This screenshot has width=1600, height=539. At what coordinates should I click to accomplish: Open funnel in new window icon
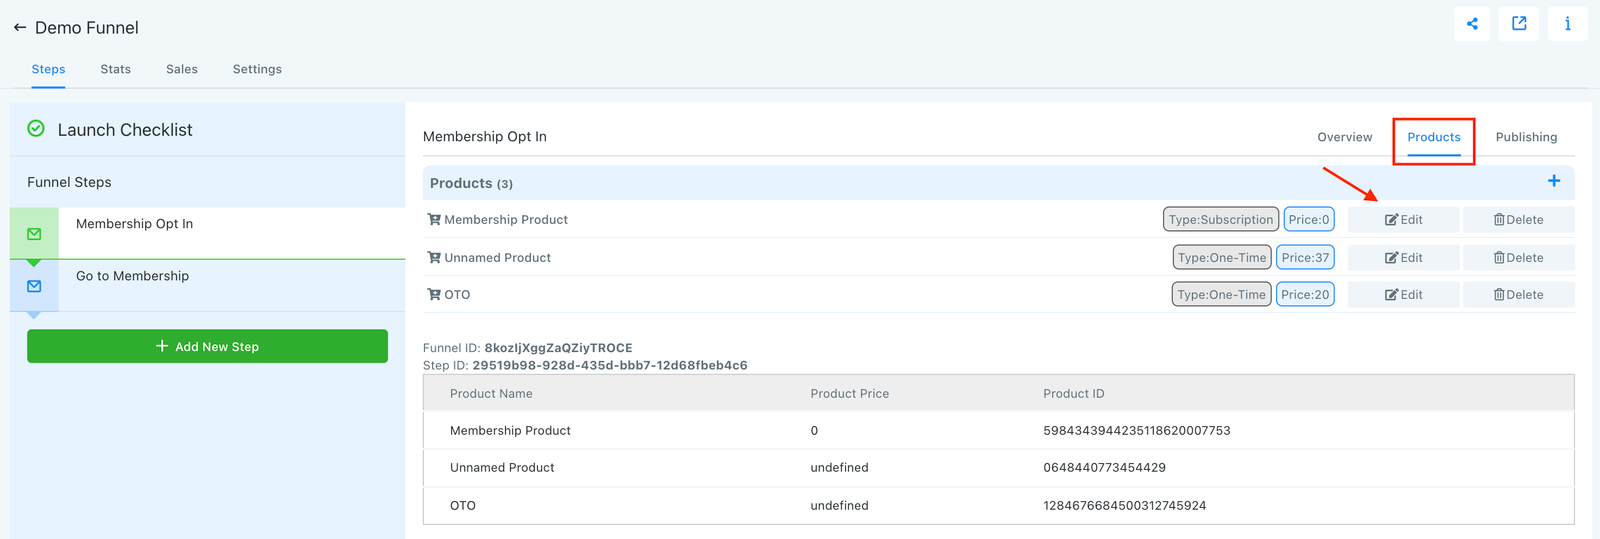pos(1519,24)
